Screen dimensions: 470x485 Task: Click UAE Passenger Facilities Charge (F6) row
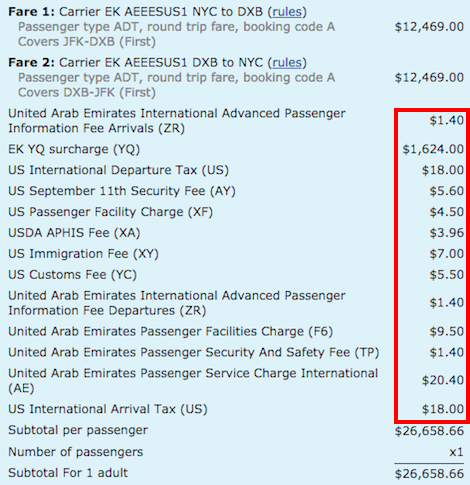click(235, 332)
